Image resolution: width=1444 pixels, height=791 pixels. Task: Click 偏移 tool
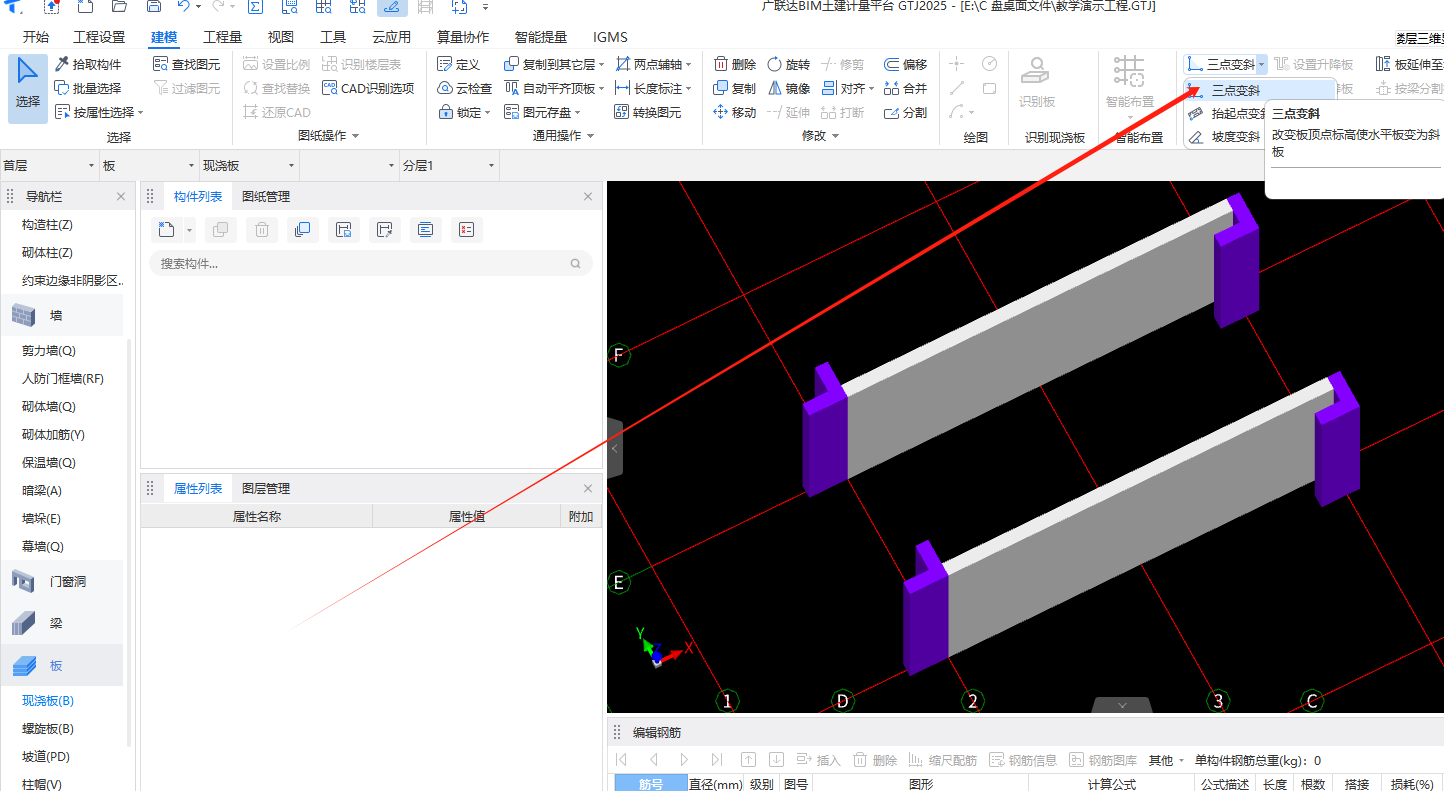(906, 64)
